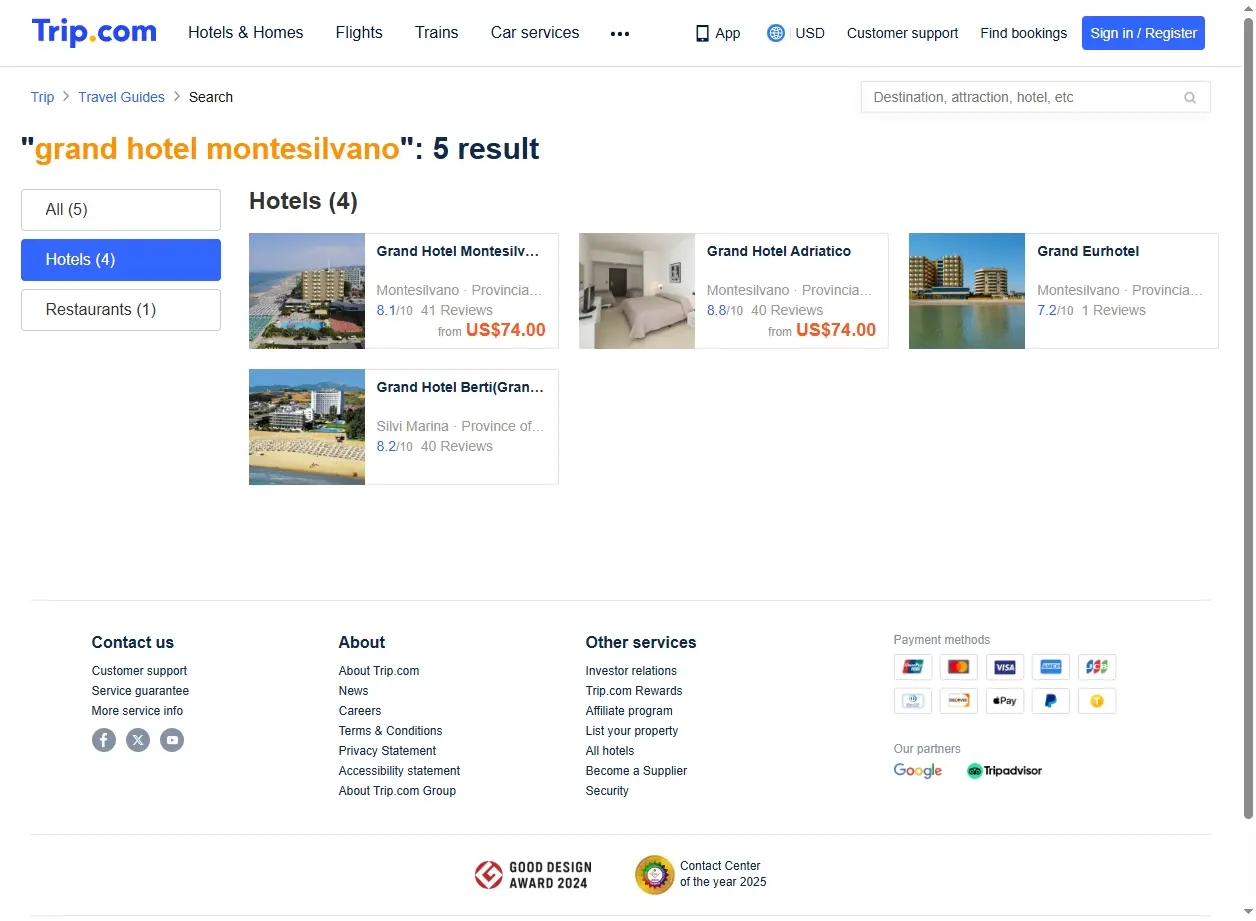Screen dimensions: 1256x921
Task: Select the Restaurants (1) filter tab
Action: tap(121, 310)
